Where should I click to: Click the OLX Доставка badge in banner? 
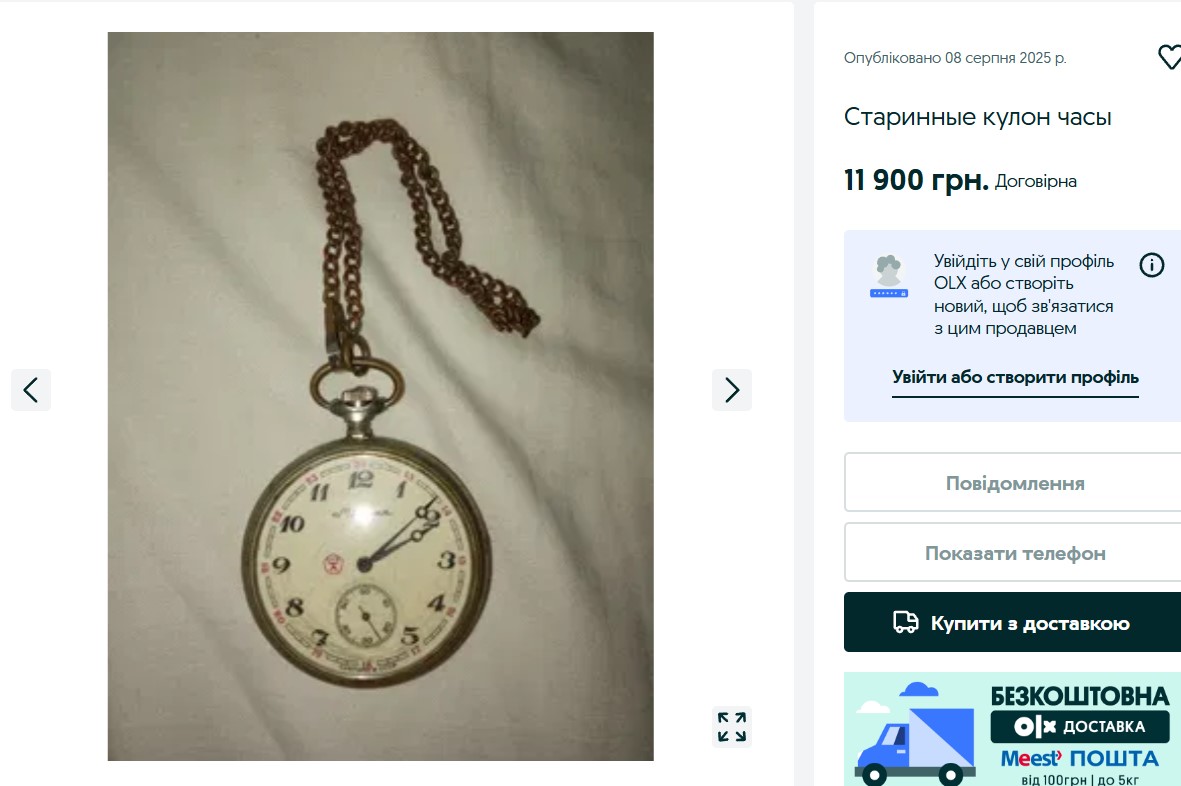1080,727
